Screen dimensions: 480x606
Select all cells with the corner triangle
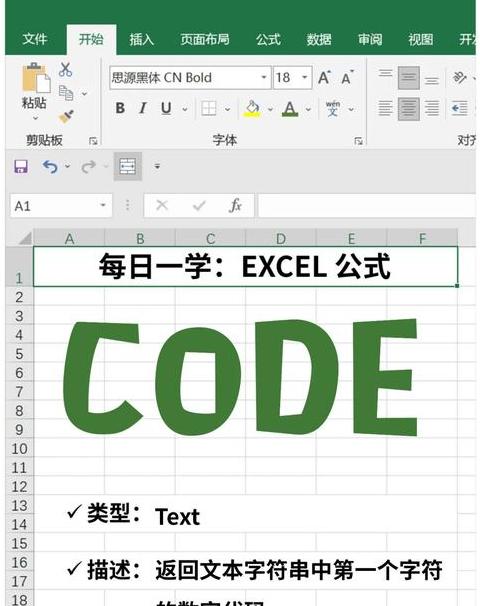[25, 238]
